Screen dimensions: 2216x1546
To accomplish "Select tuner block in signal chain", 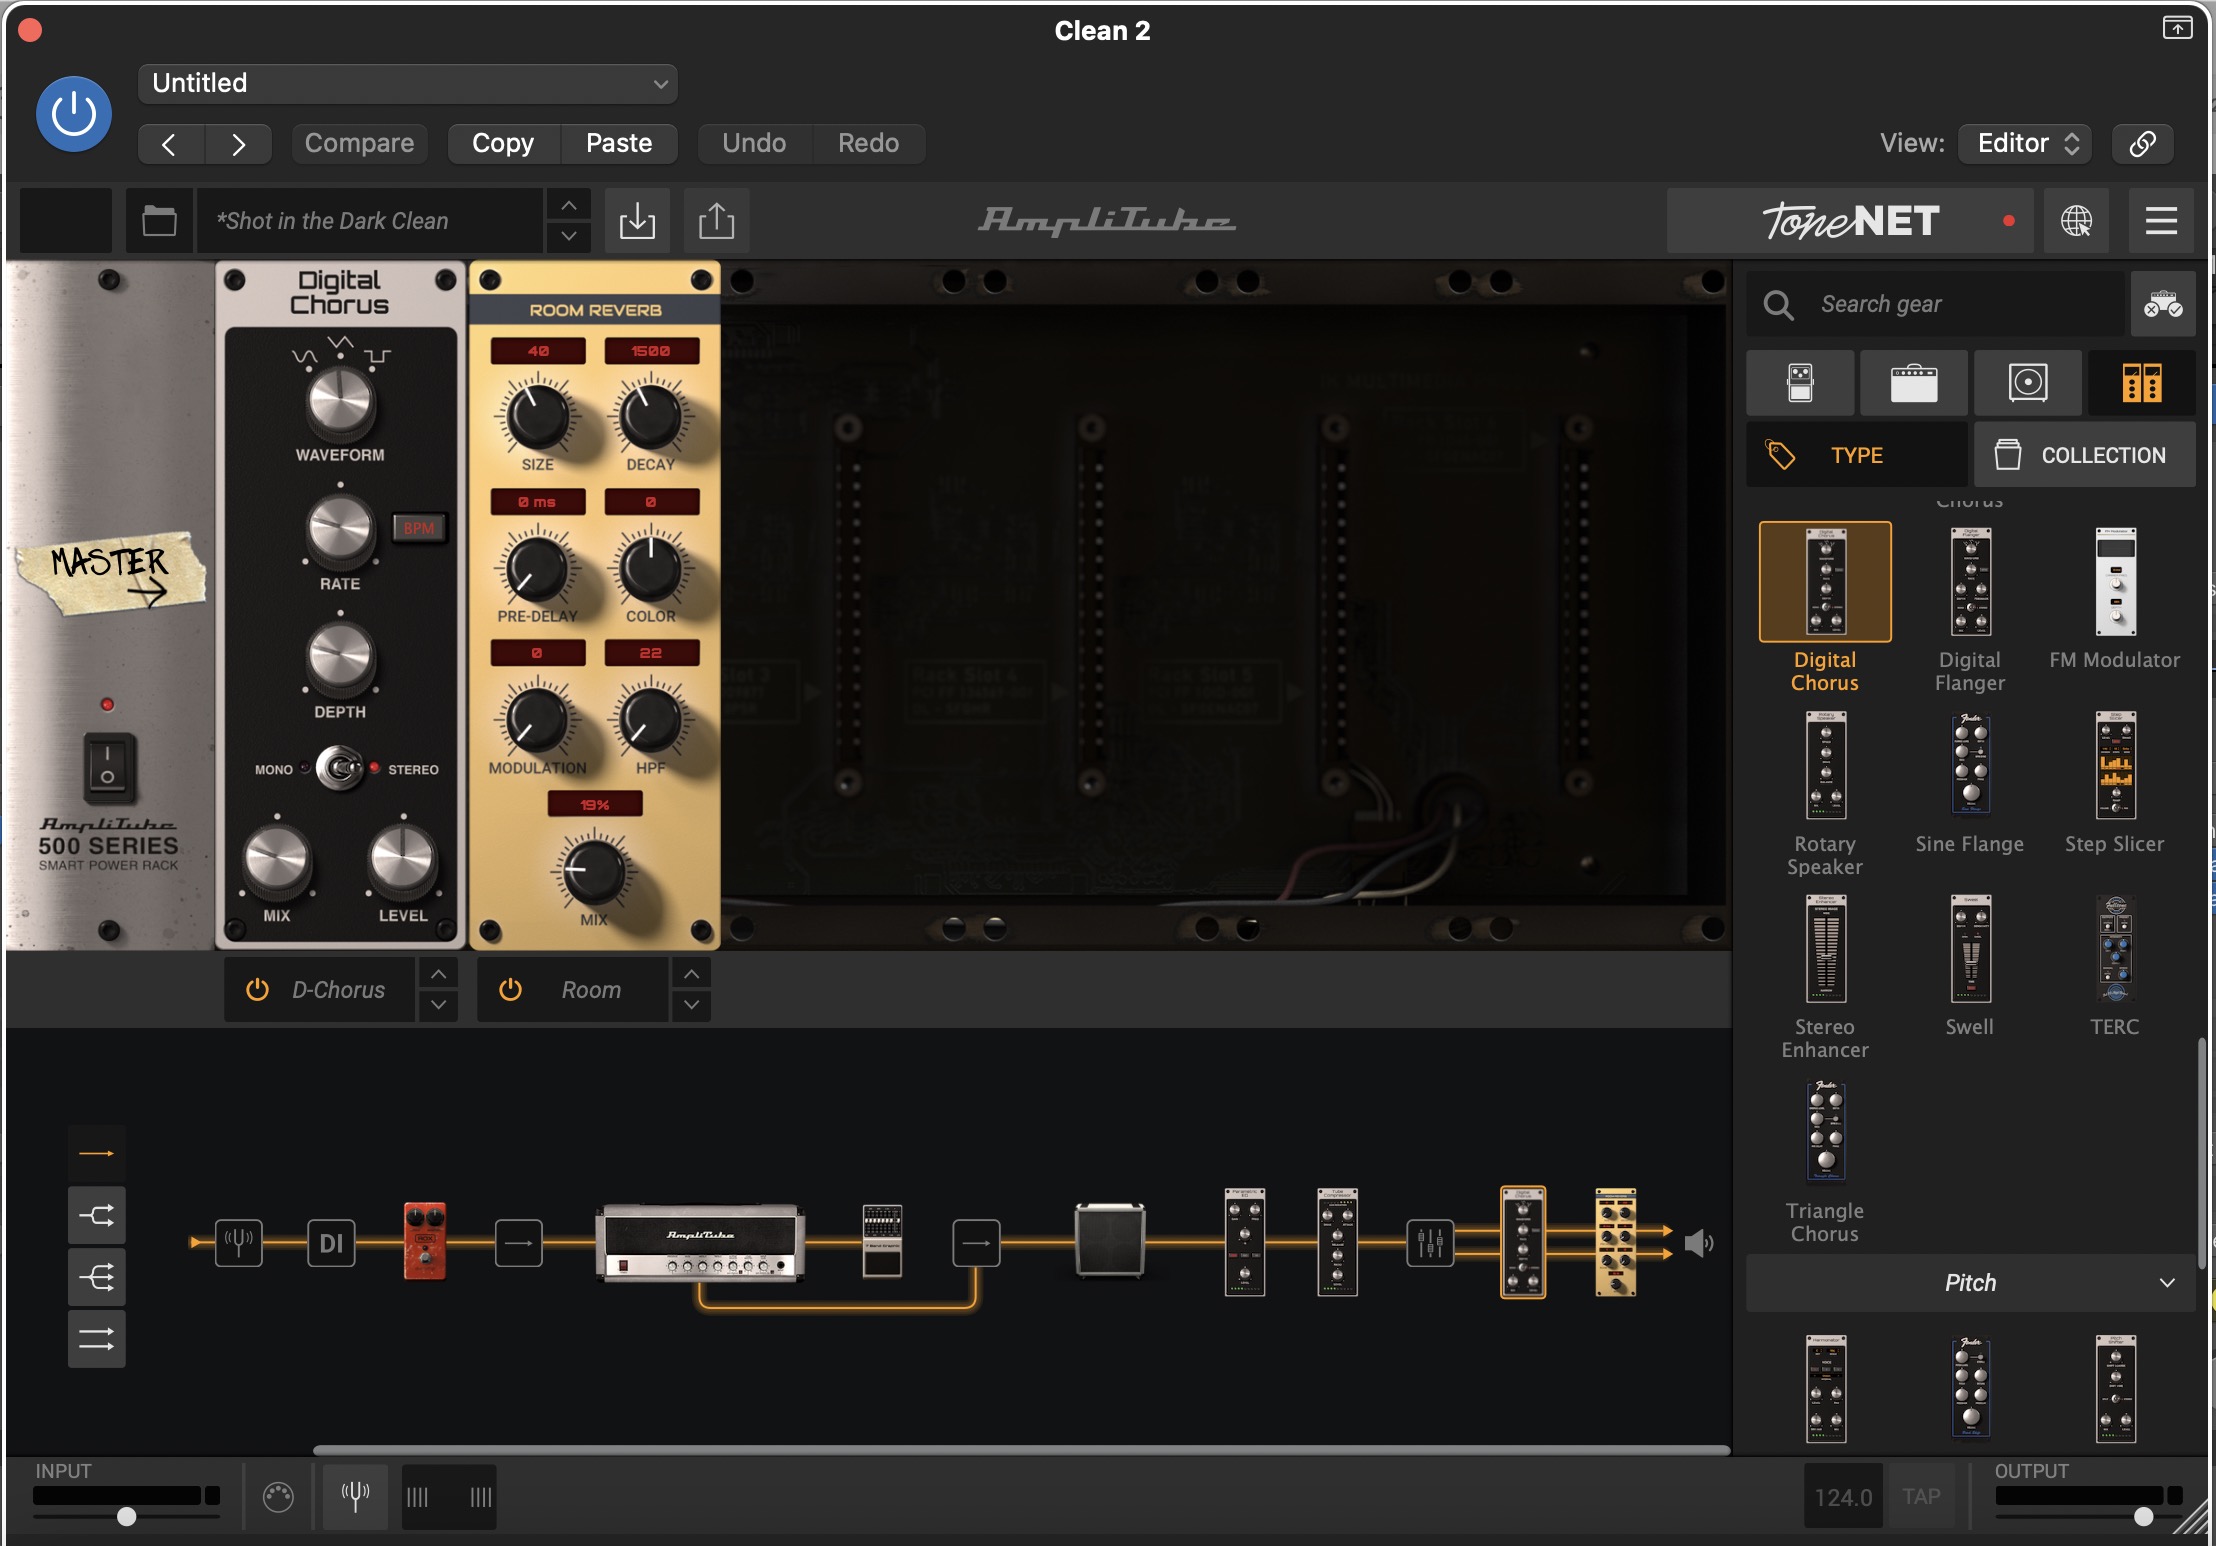I will tap(239, 1243).
